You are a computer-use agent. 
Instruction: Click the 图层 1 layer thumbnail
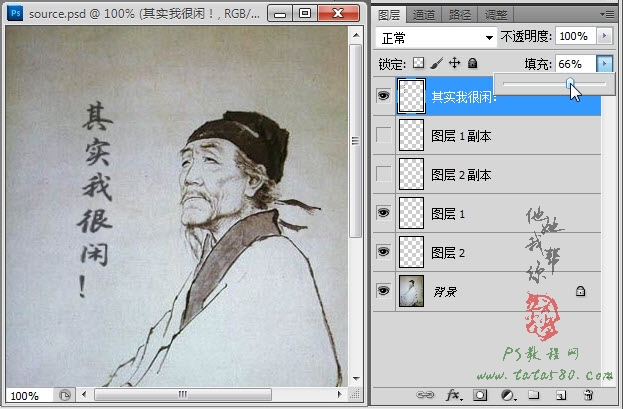click(411, 213)
